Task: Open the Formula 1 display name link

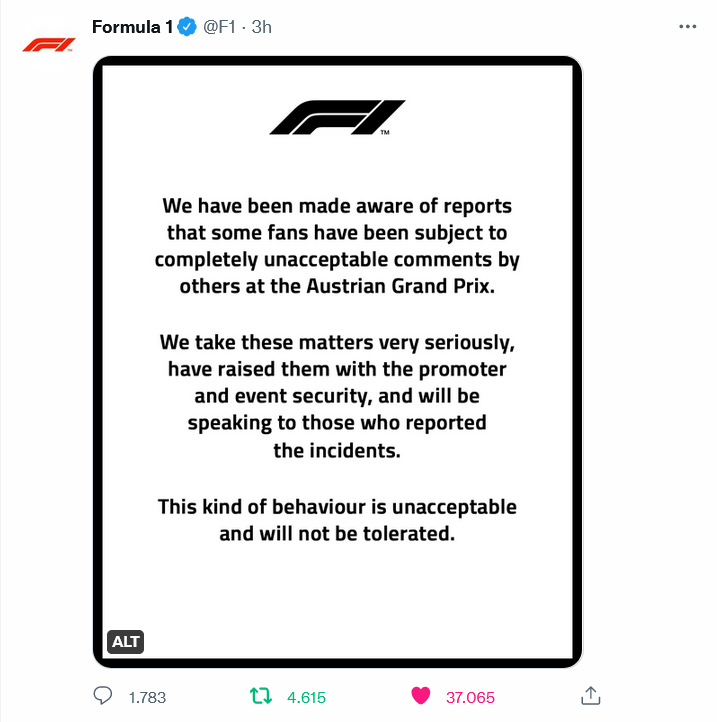Action: pyautogui.click(x=132, y=28)
